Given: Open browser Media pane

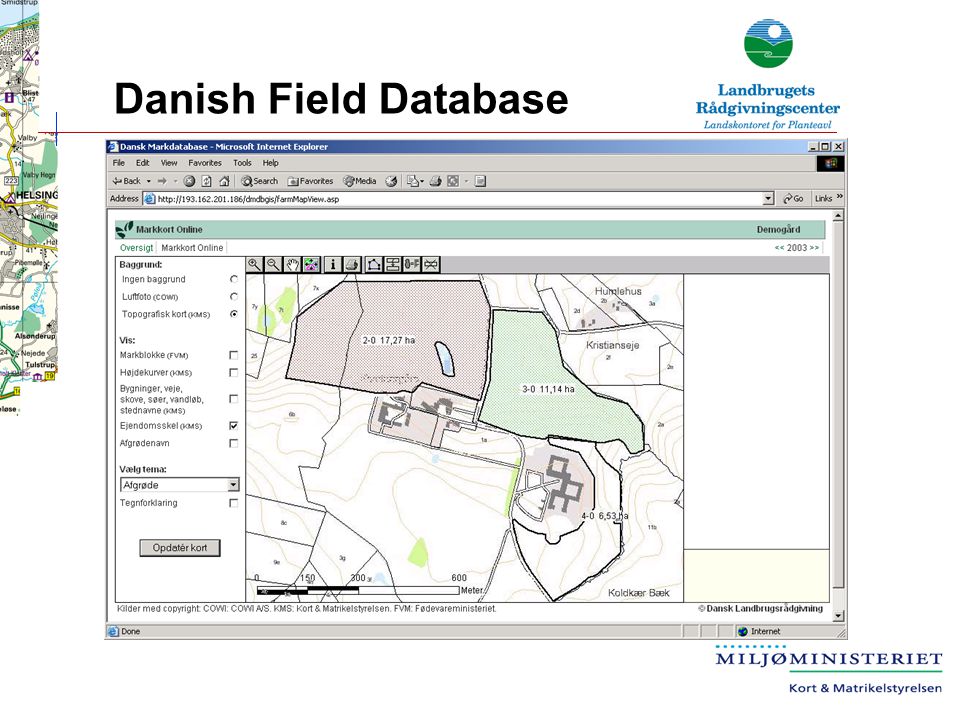Looking at the screenshot, I should pyautogui.click(x=360, y=181).
